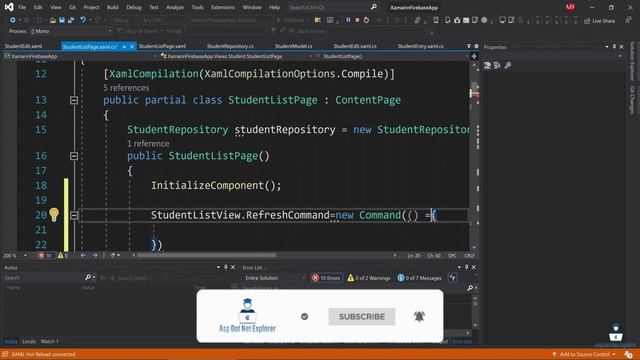This screenshot has height=360, width=640.
Task: Open the MS account avatar
Action: click(570, 7)
